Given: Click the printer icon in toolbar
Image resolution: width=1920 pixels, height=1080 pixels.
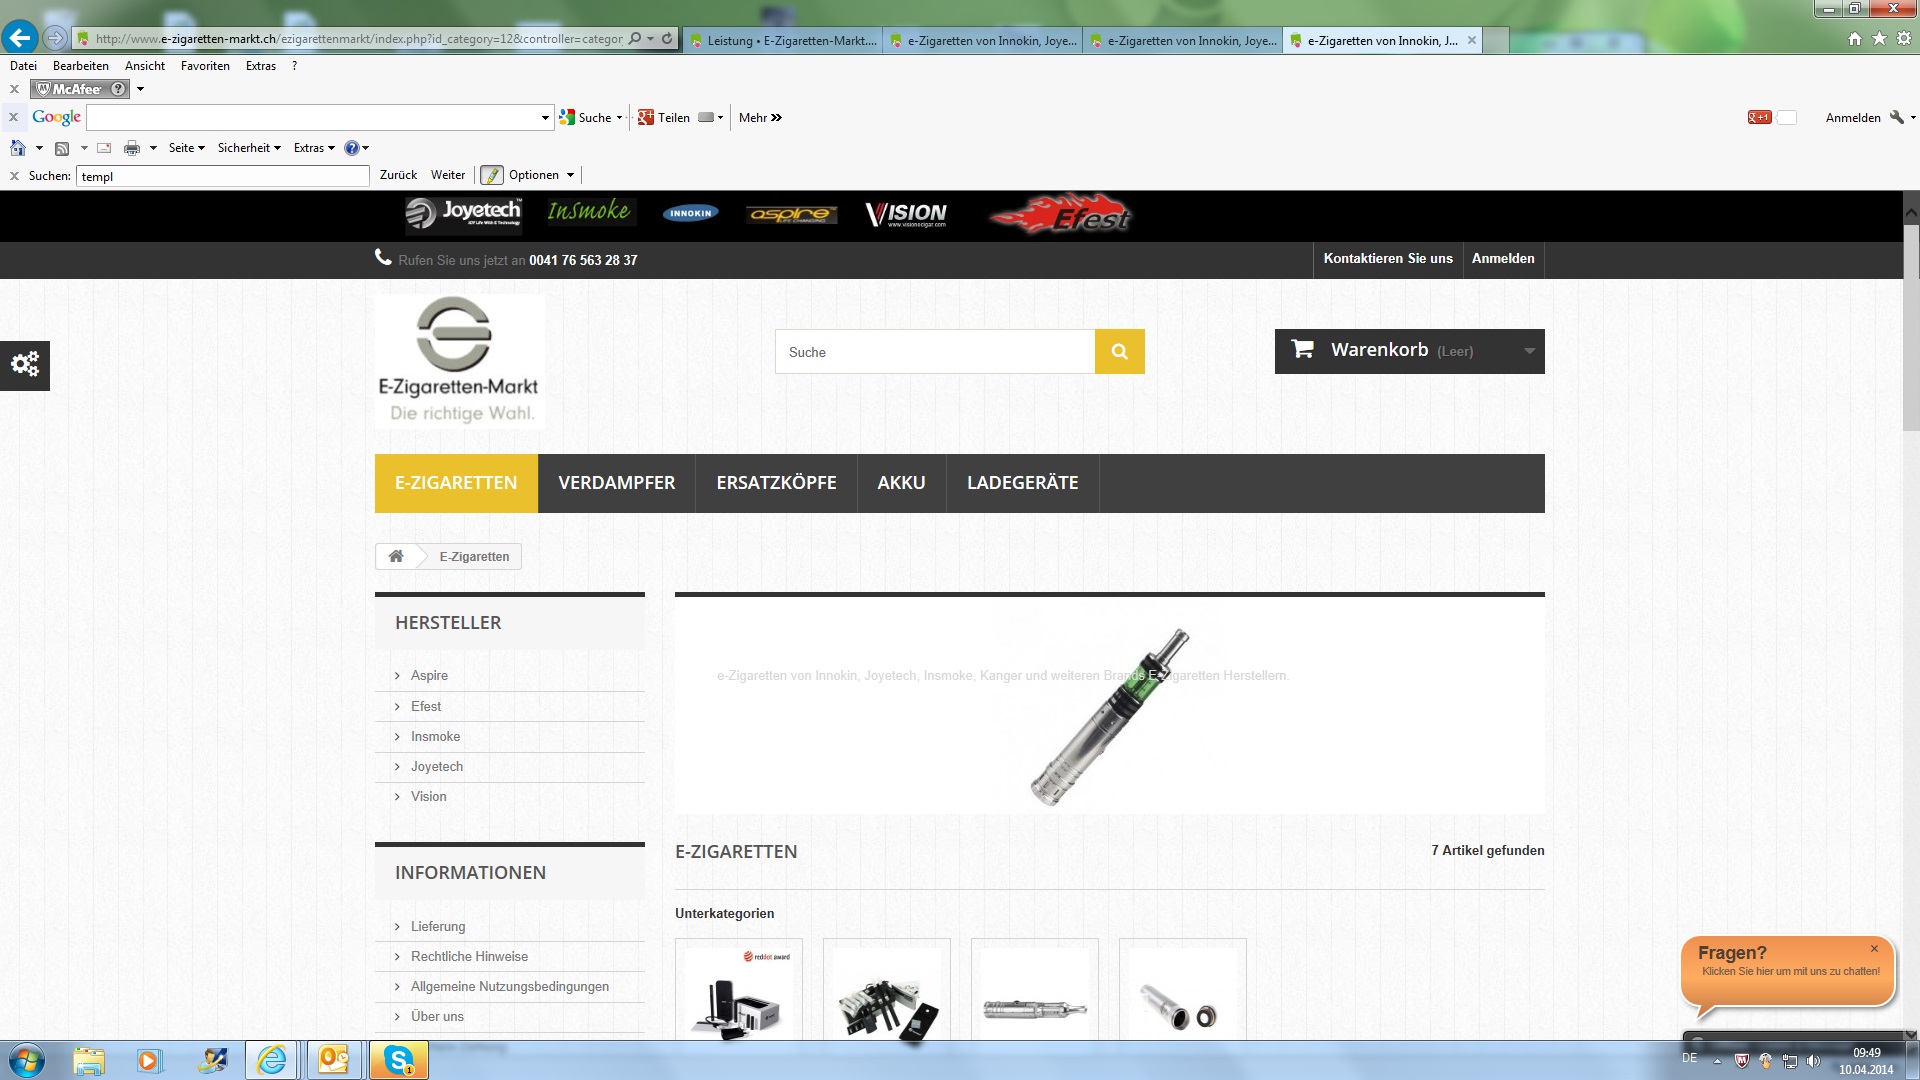Looking at the screenshot, I should [x=131, y=148].
